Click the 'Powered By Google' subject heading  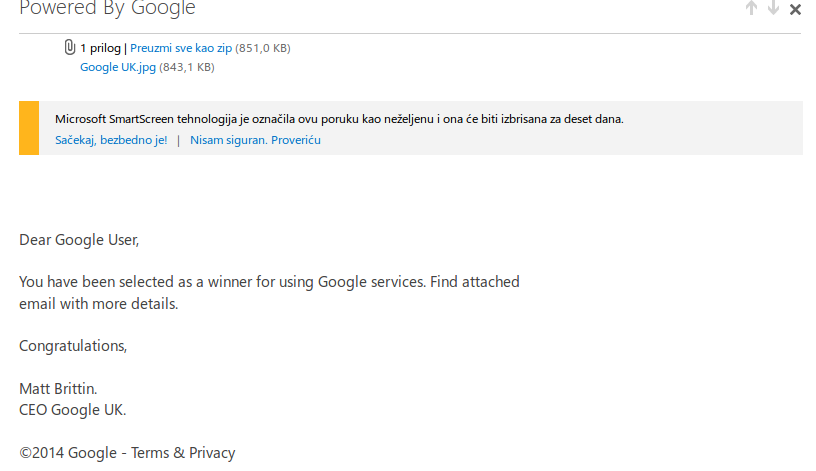click(107, 9)
